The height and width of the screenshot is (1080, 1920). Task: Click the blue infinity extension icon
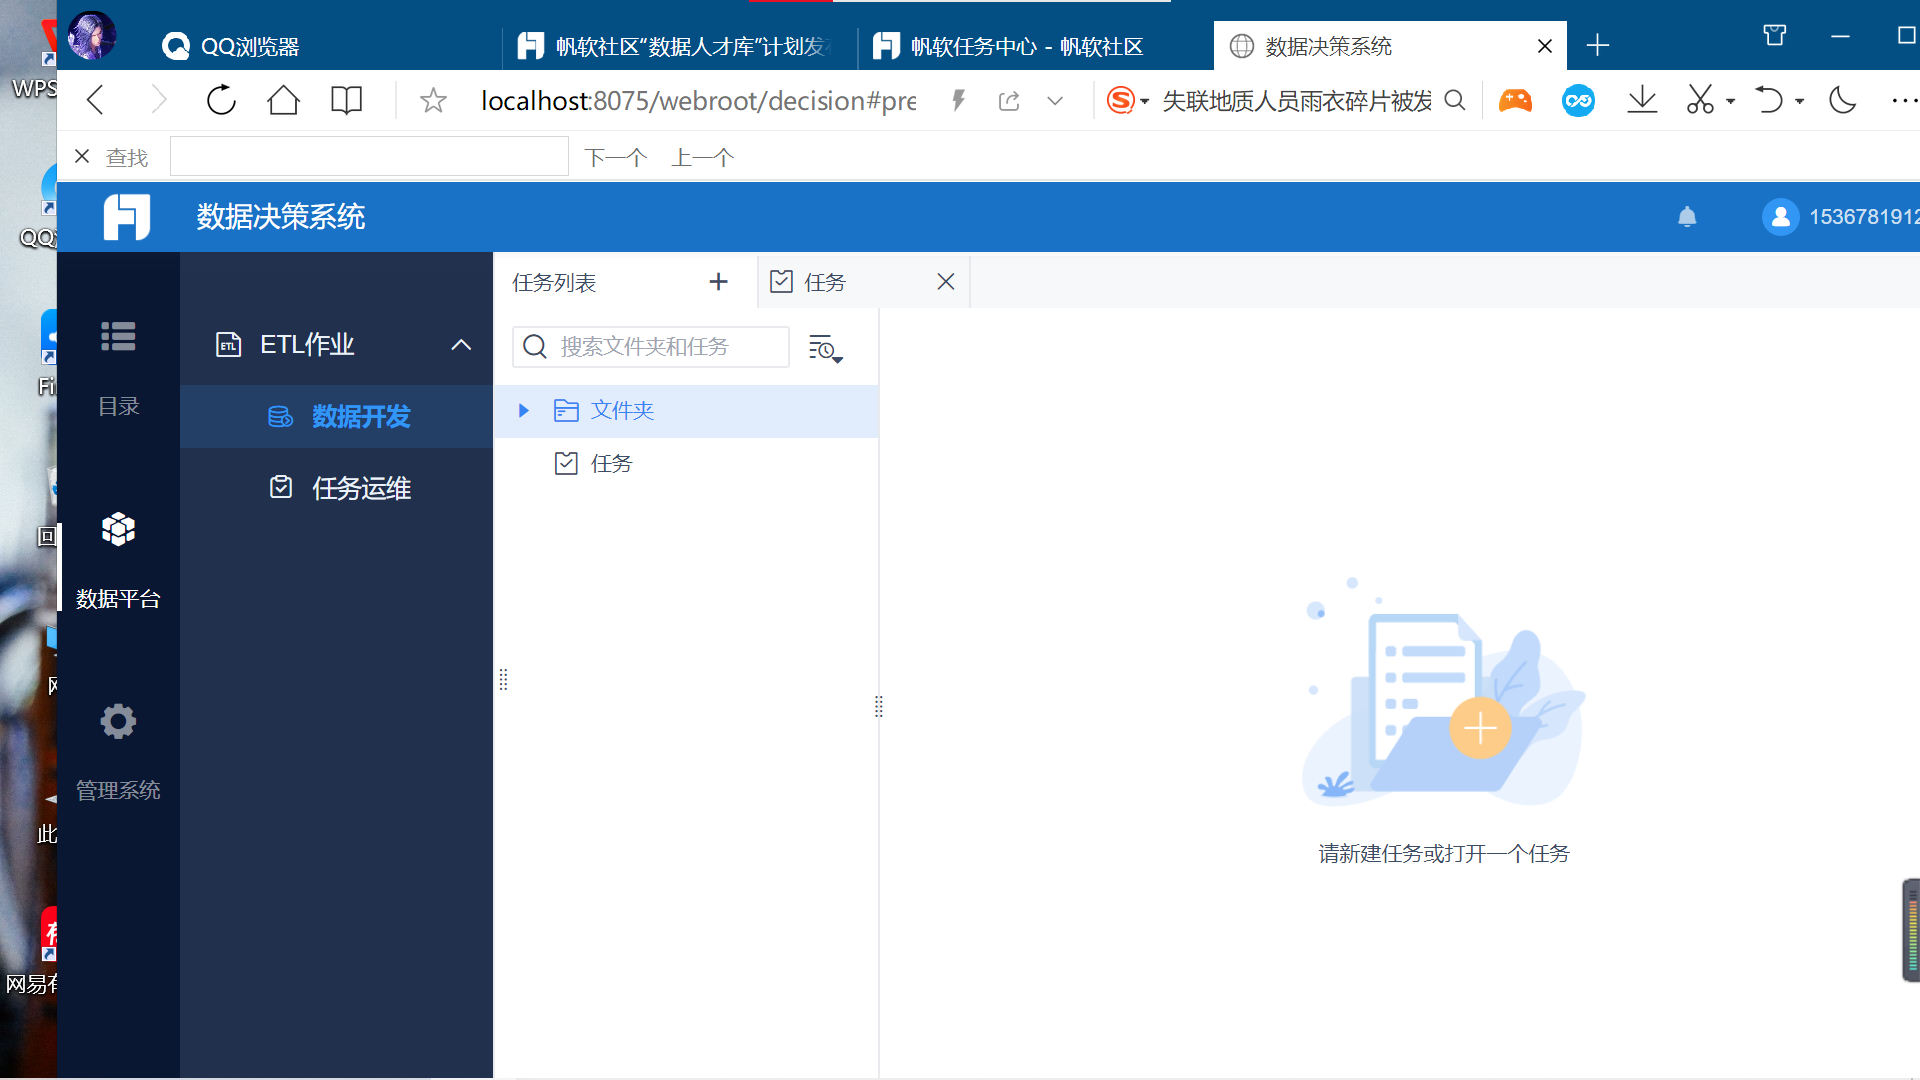1578,100
